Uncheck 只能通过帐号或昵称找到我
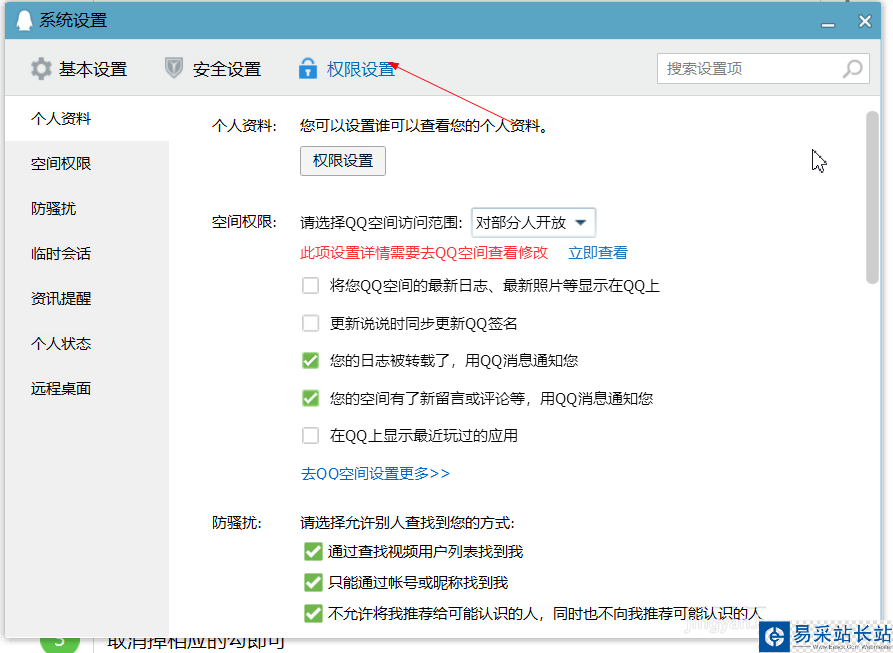 [x=313, y=582]
